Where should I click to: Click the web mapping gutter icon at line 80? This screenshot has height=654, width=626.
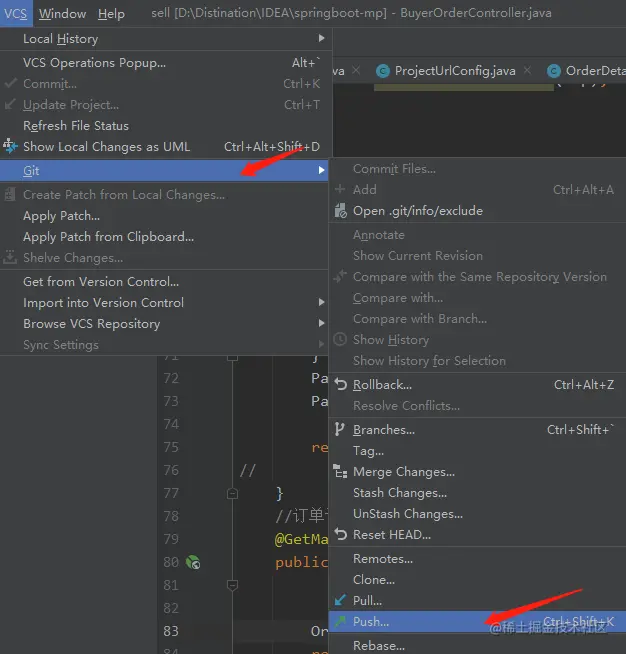point(193,562)
